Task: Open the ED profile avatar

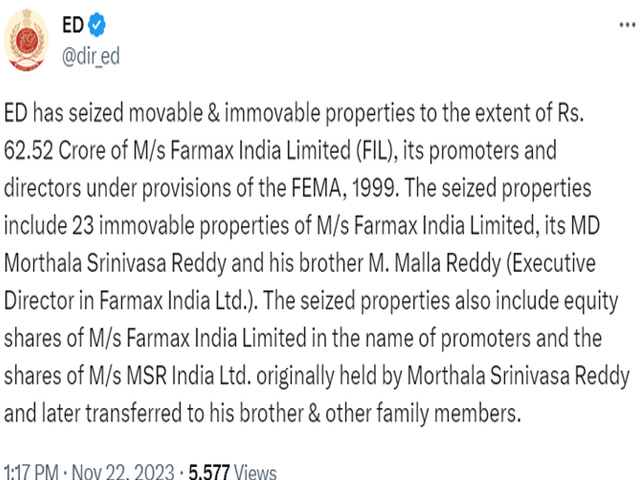Action: pyautogui.click(x=26, y=40)
